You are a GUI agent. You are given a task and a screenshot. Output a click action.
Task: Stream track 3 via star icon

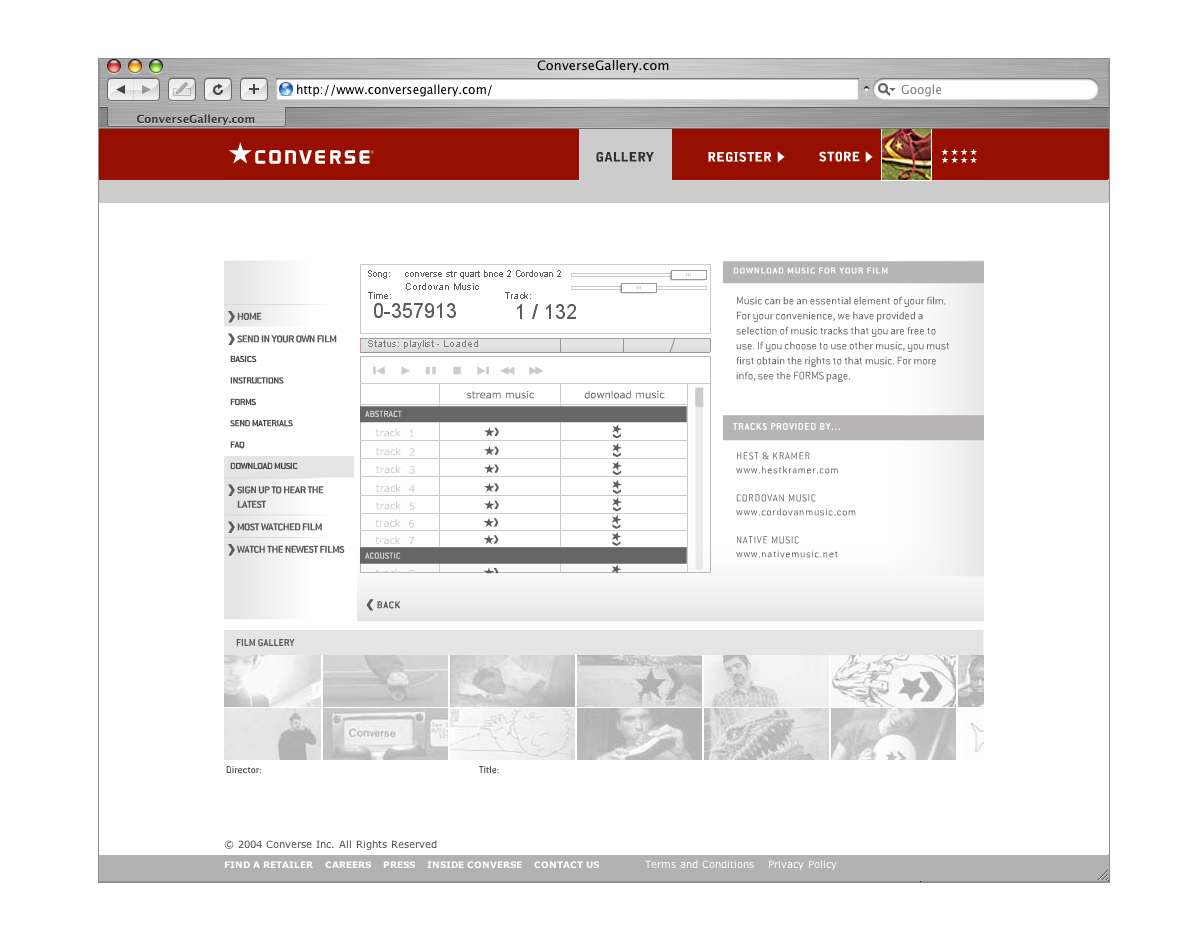[491, 469]
